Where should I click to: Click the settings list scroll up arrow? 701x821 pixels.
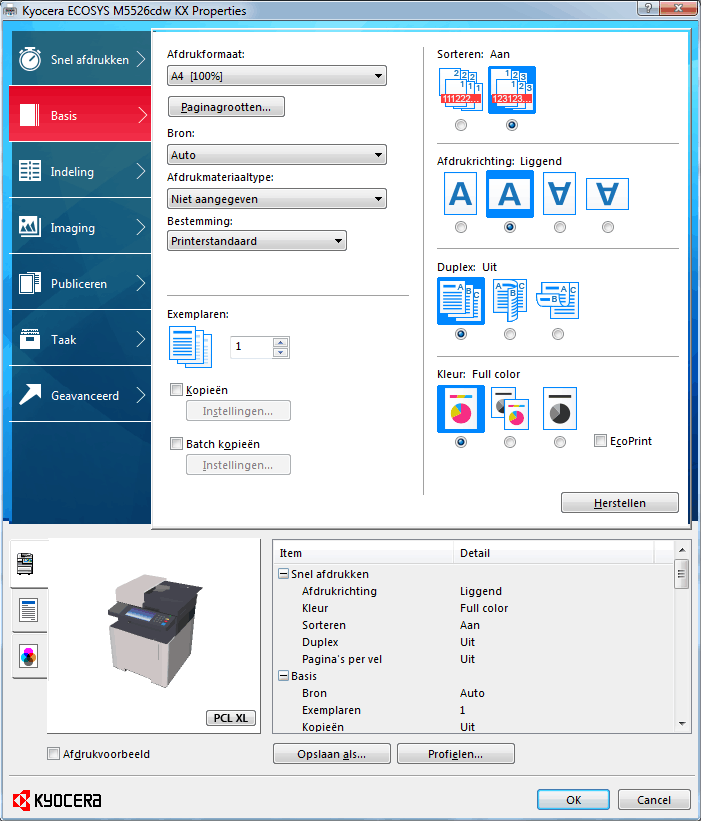coord(682,550)
